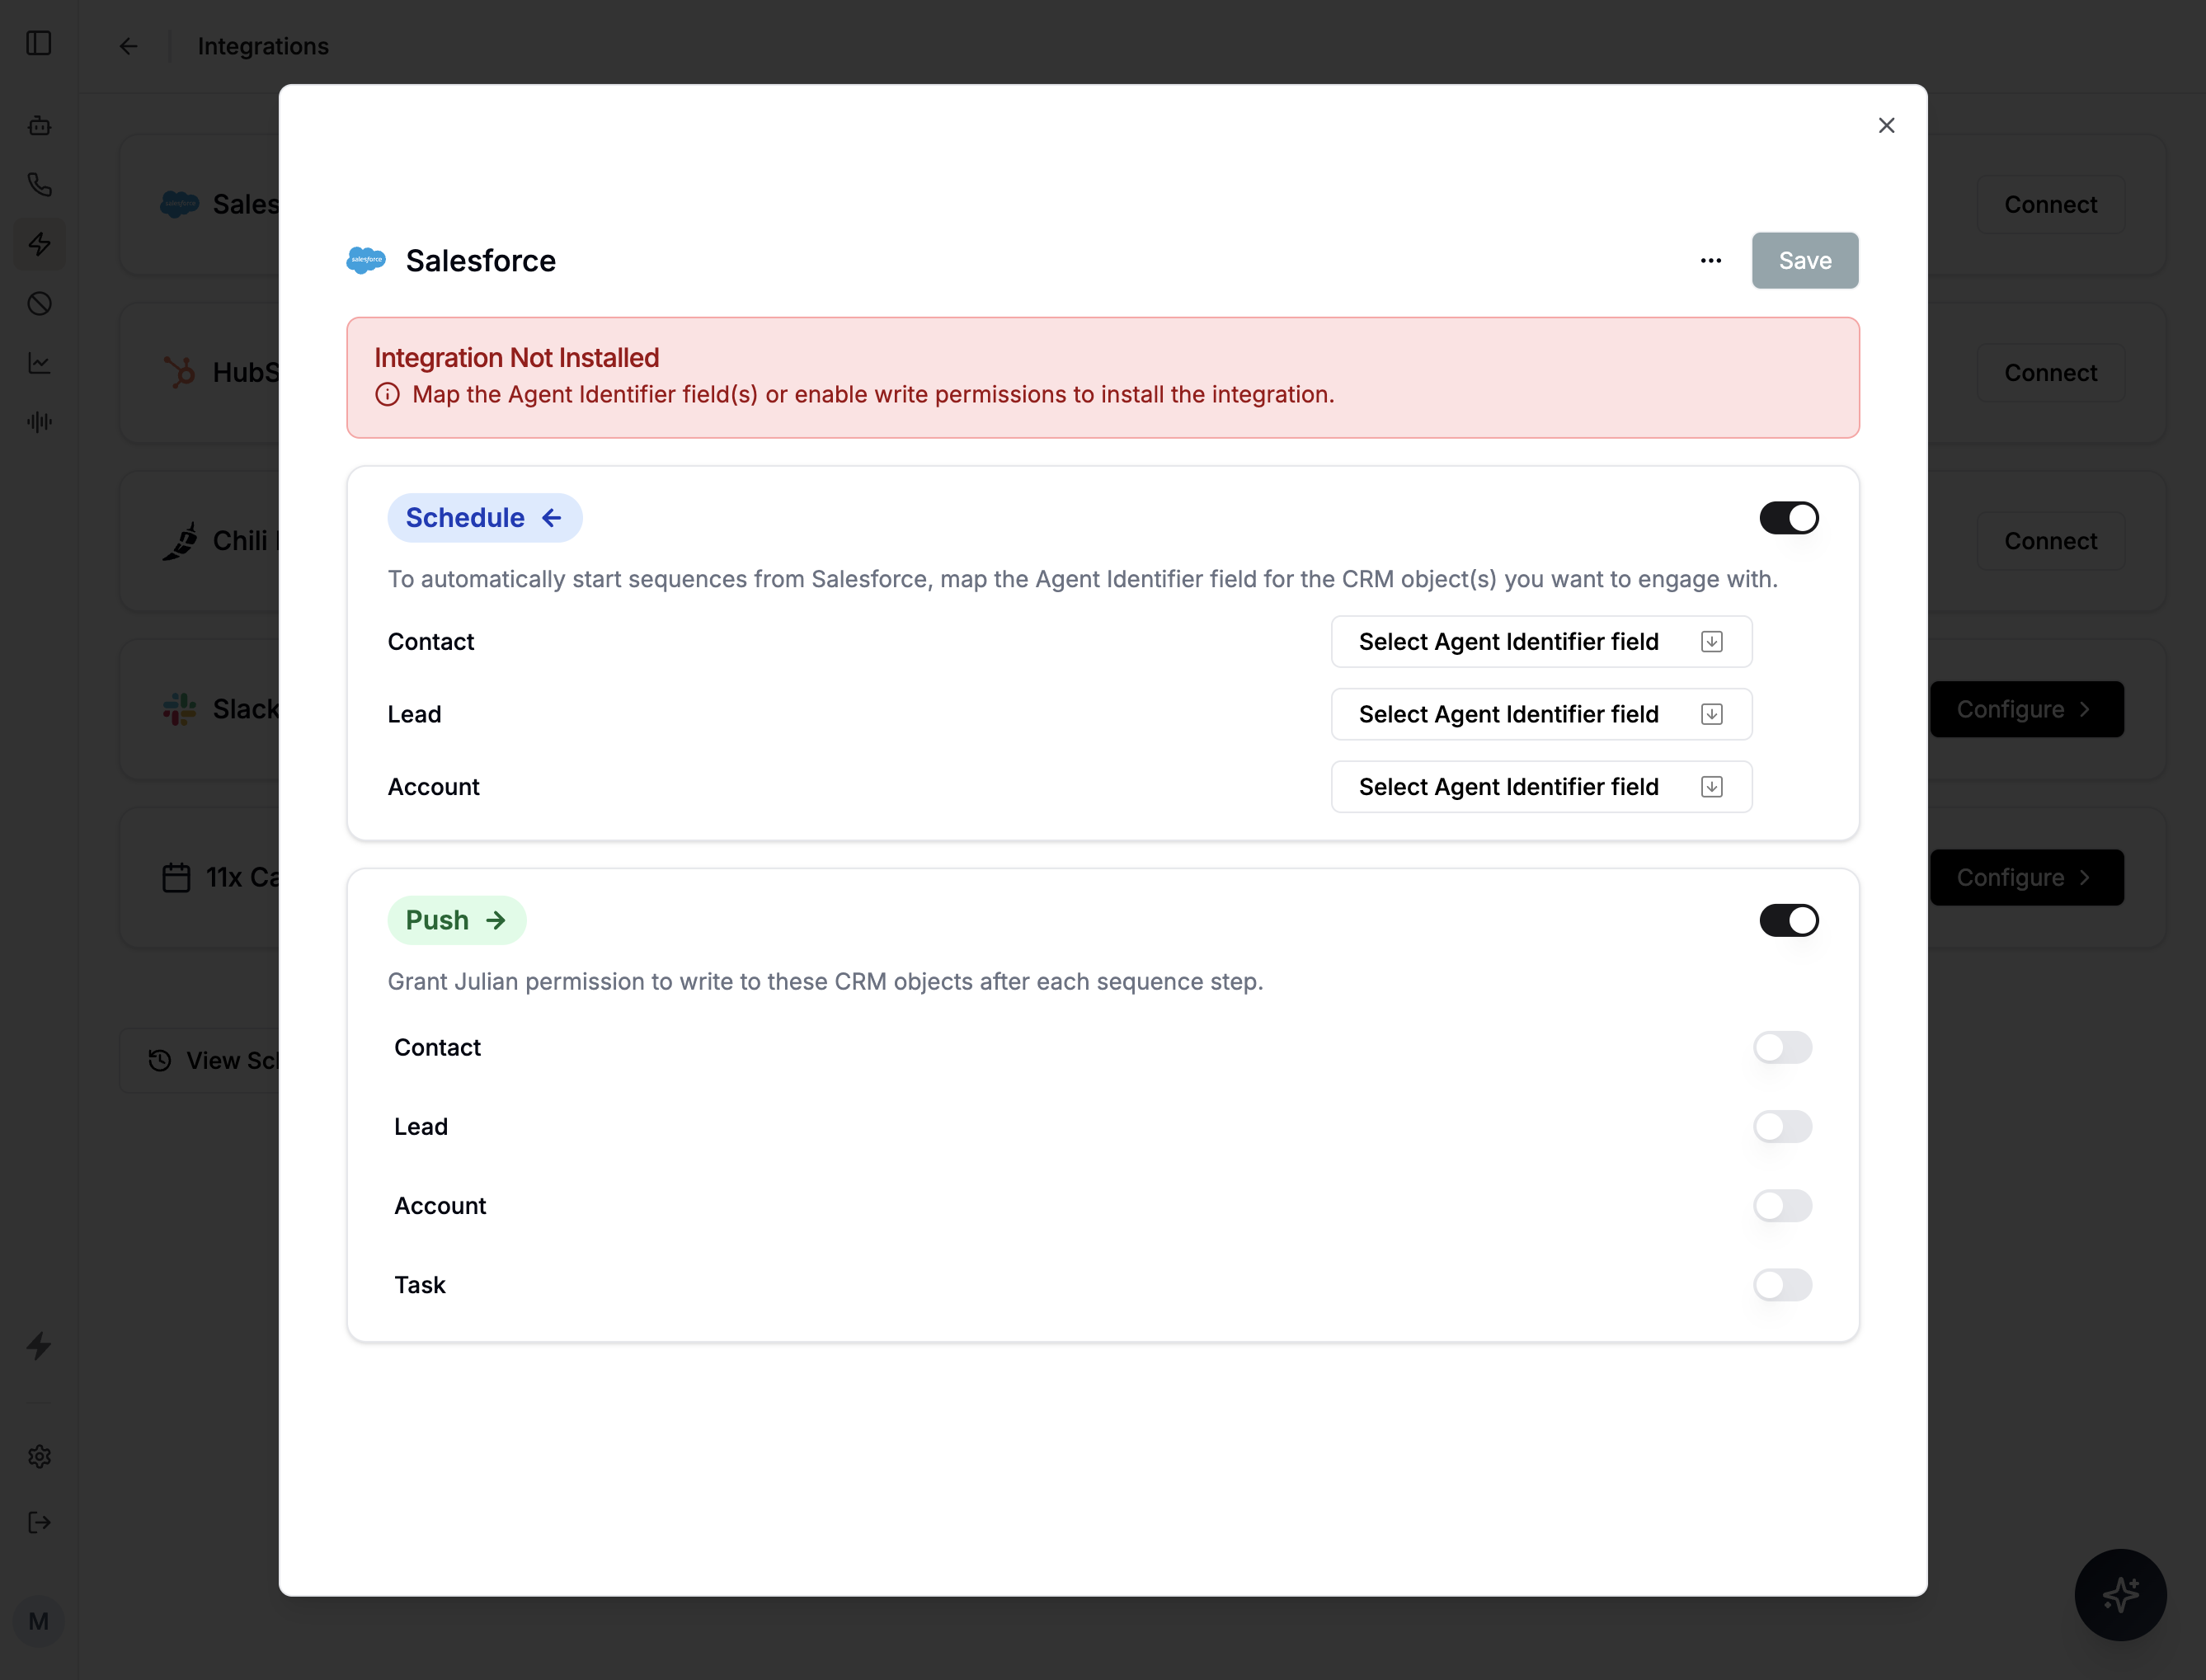
Task: Click the Salesforce cloud logo in dialog
Action: pyautogui.click(x=366, y=260)
